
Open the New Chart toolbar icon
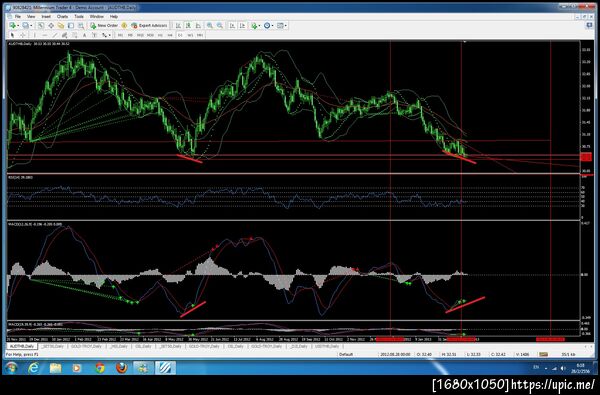click(13, 25)
